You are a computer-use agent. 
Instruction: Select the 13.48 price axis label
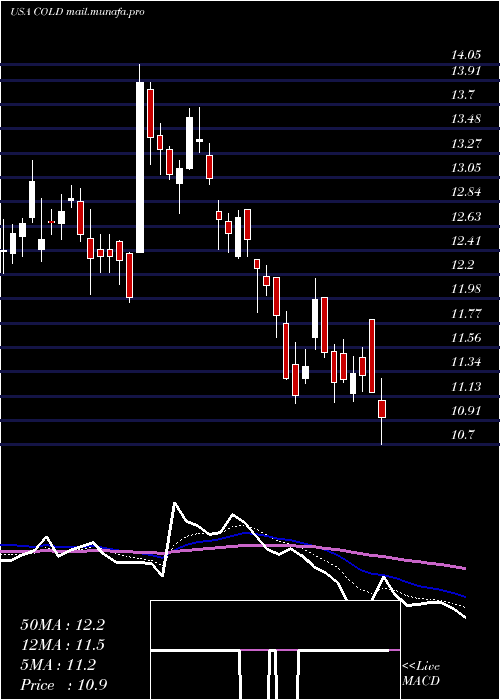[x=466, y=119]
